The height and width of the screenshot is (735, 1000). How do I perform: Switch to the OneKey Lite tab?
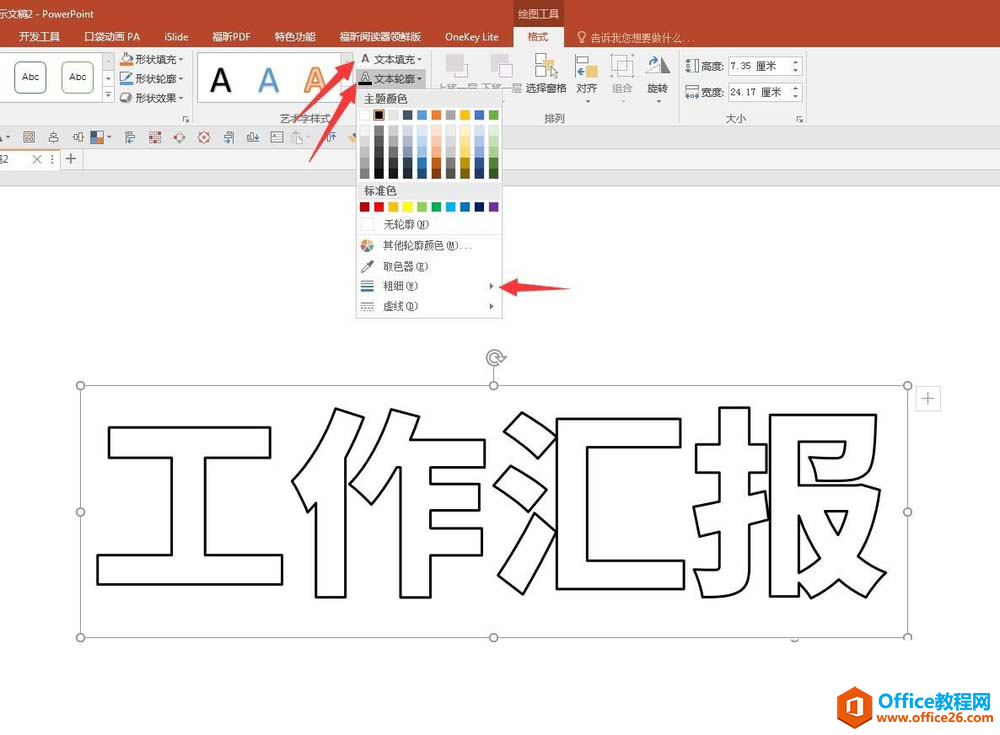[471, 37]
